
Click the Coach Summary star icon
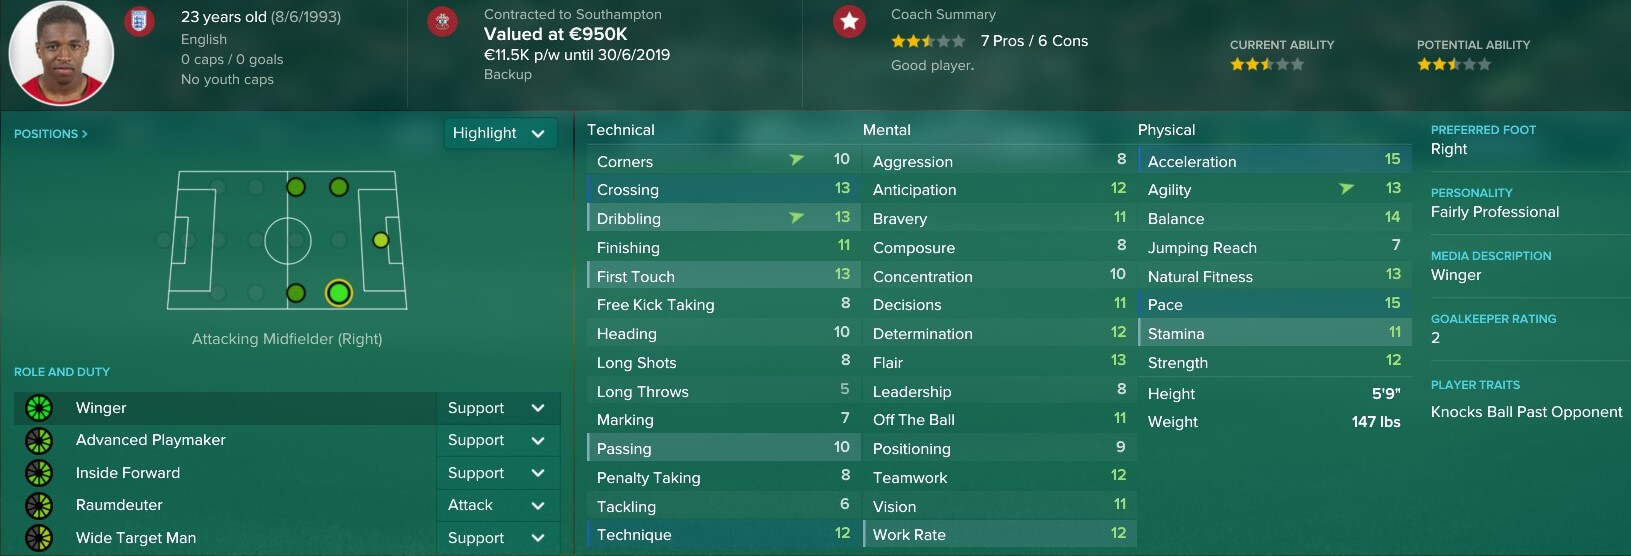point(849,21)
